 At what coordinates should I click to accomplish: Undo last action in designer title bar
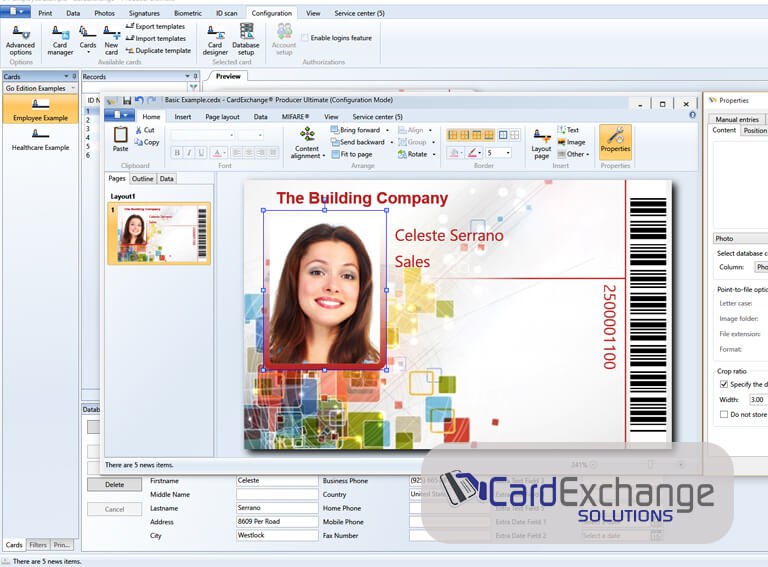coord(139,100)
